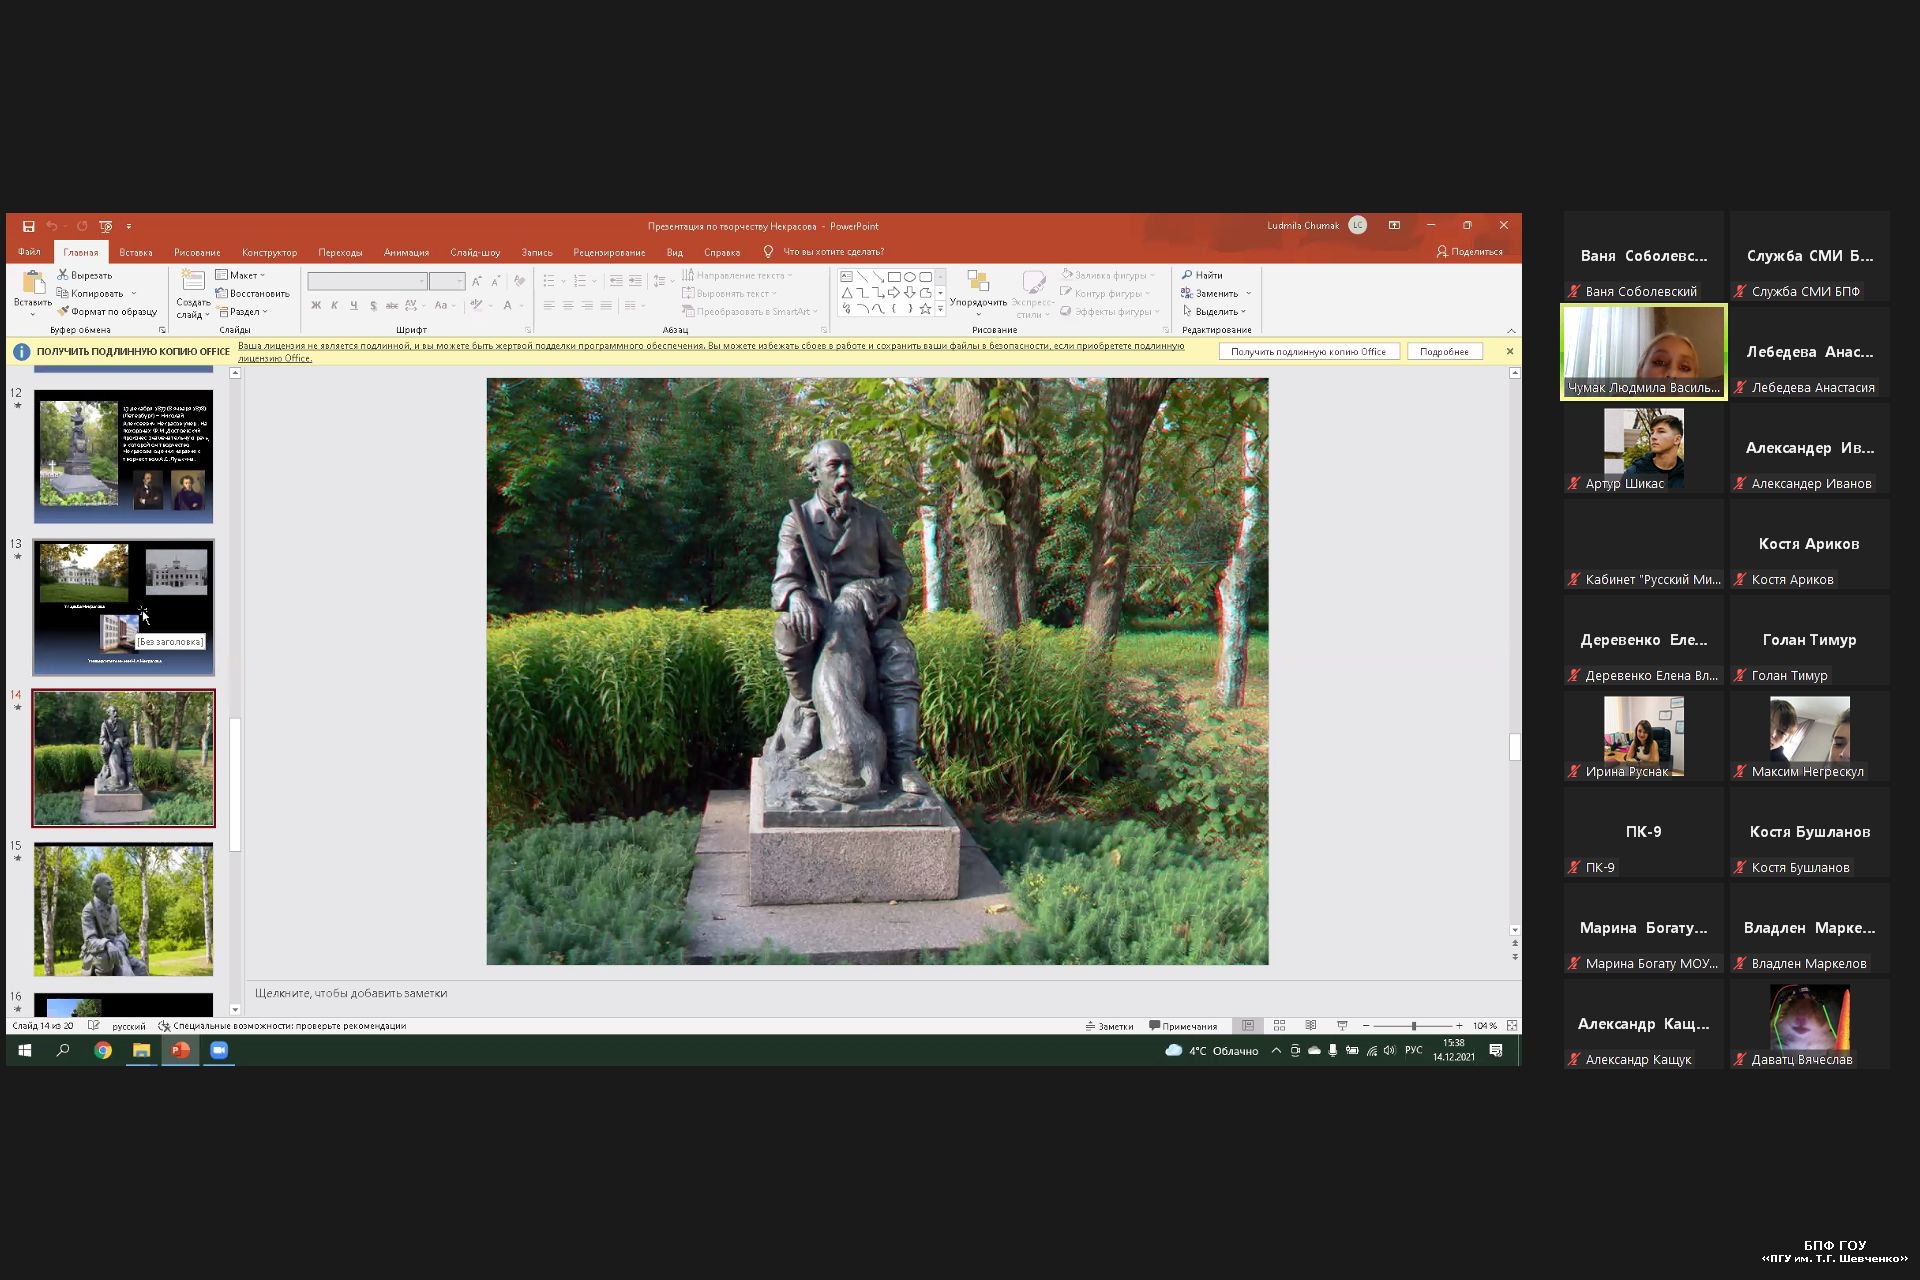This screenshot has height=1280, width=1920.
Task: Switch to the Конструктор tab
Action: (269, 252)
